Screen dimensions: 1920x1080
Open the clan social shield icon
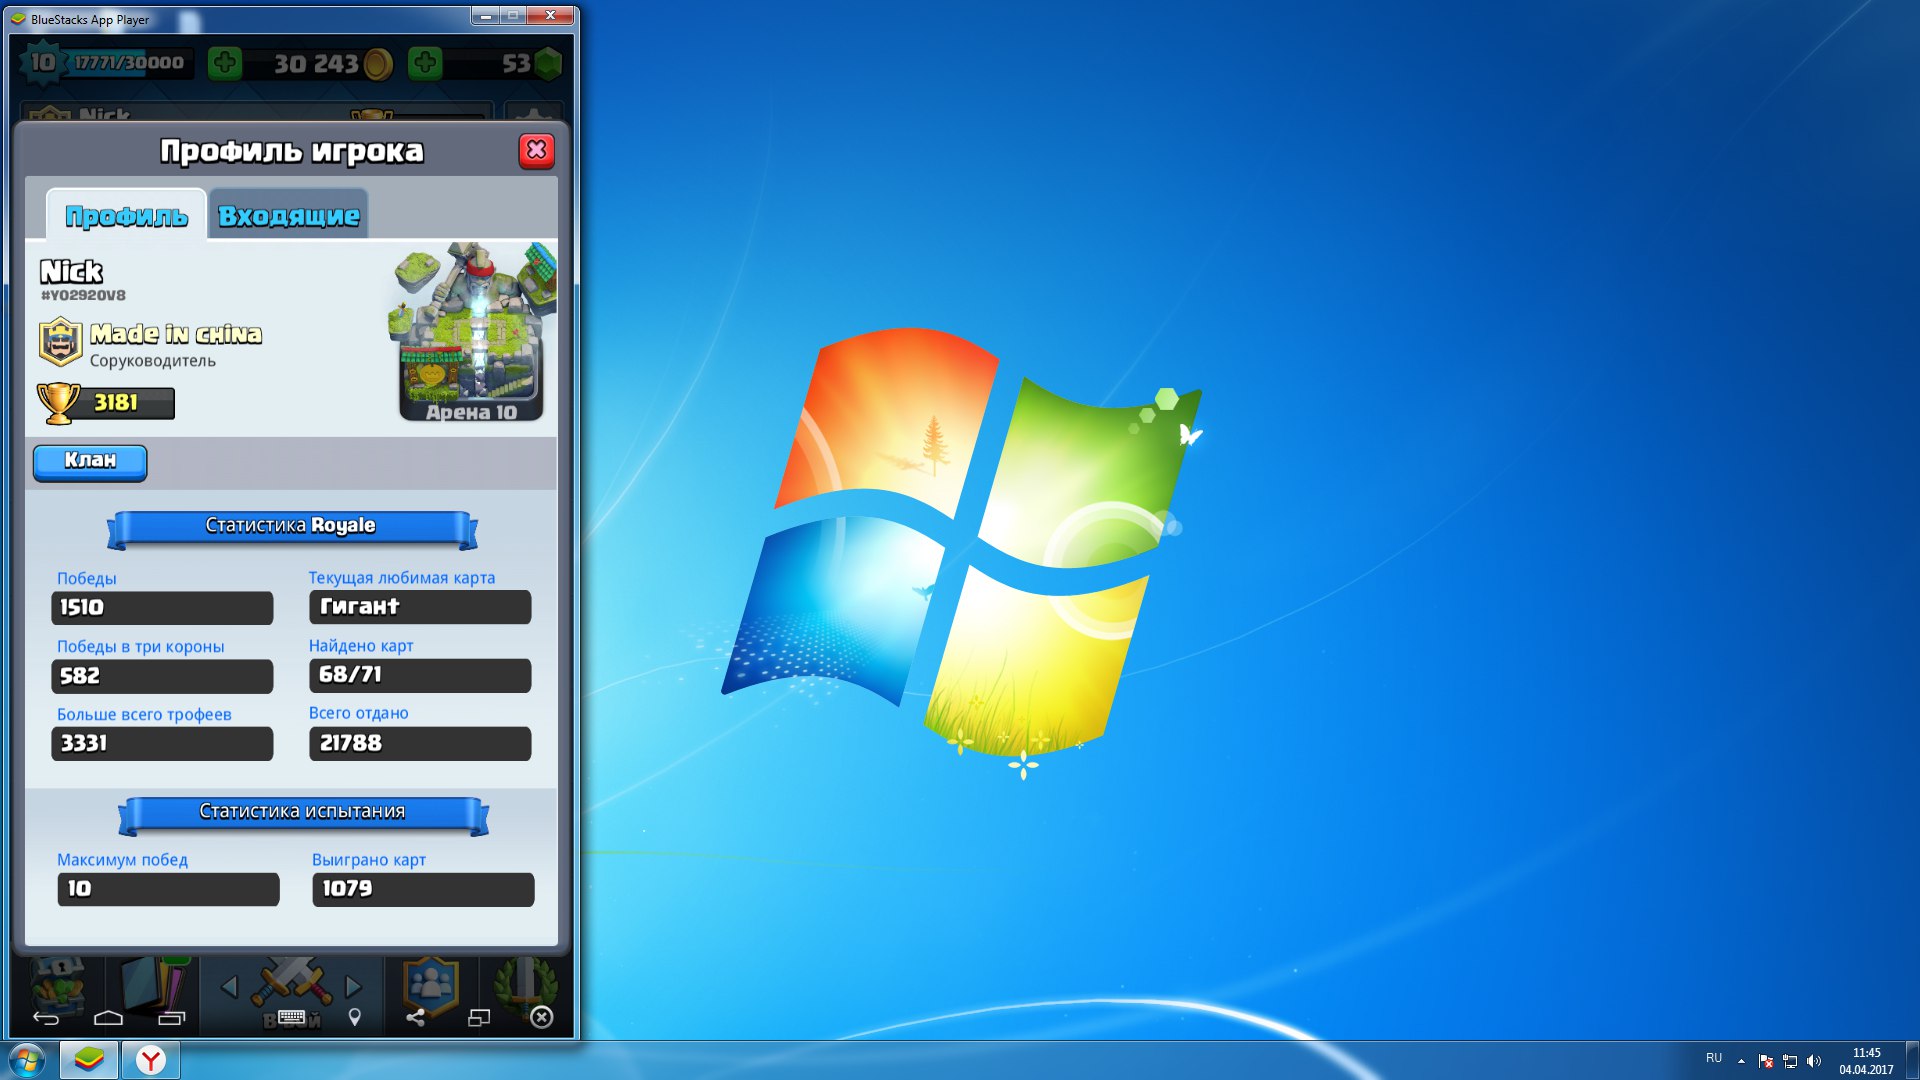[430, 984]
